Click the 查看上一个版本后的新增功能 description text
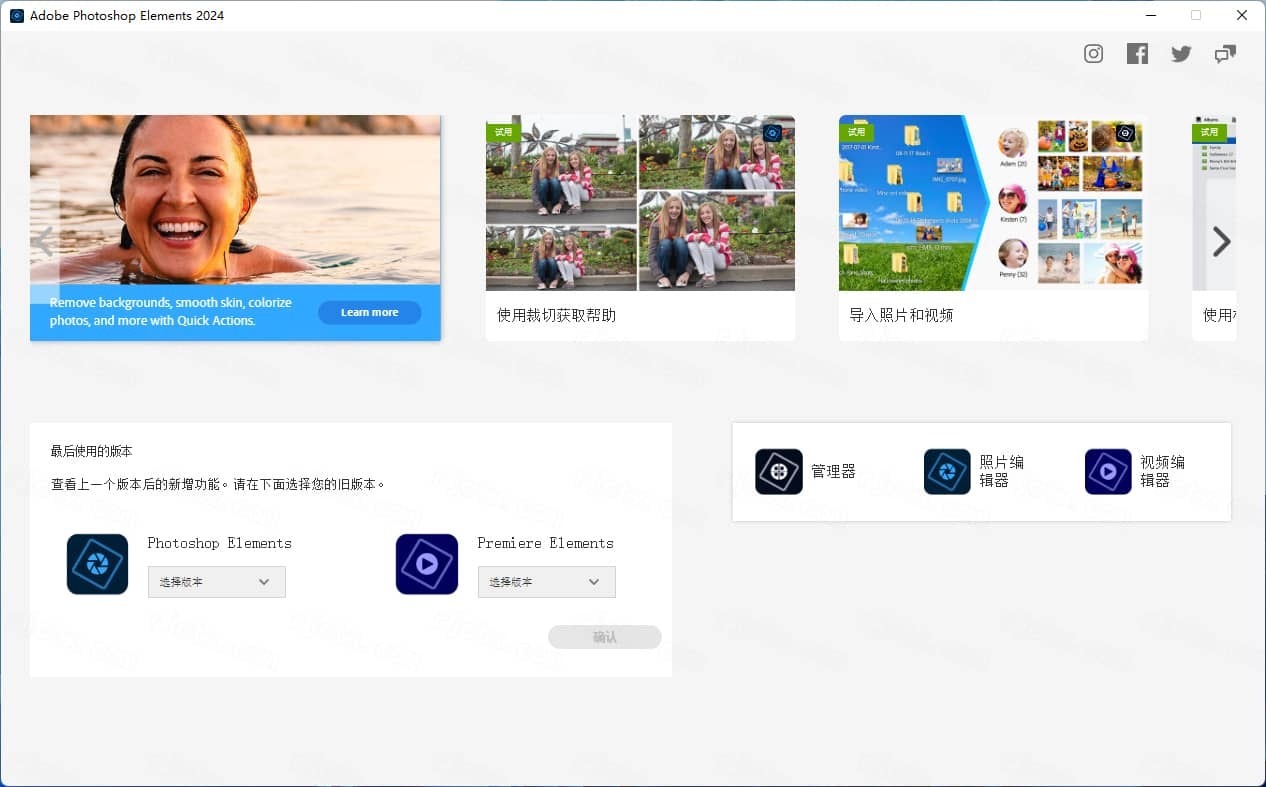The height and width of the screenshot is (787, 1266). [x=218, y=484]
